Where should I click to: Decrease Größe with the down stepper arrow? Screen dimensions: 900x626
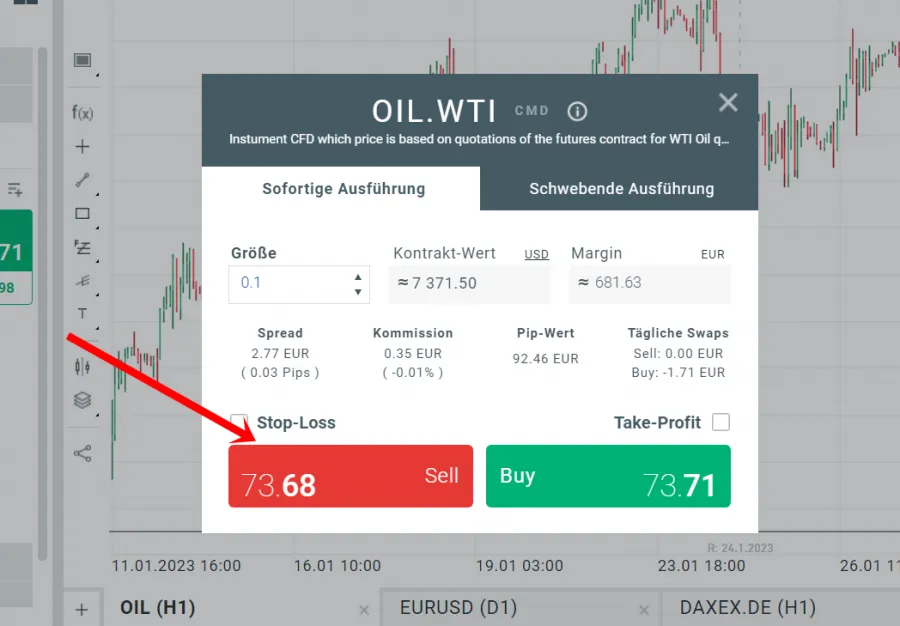358,292
